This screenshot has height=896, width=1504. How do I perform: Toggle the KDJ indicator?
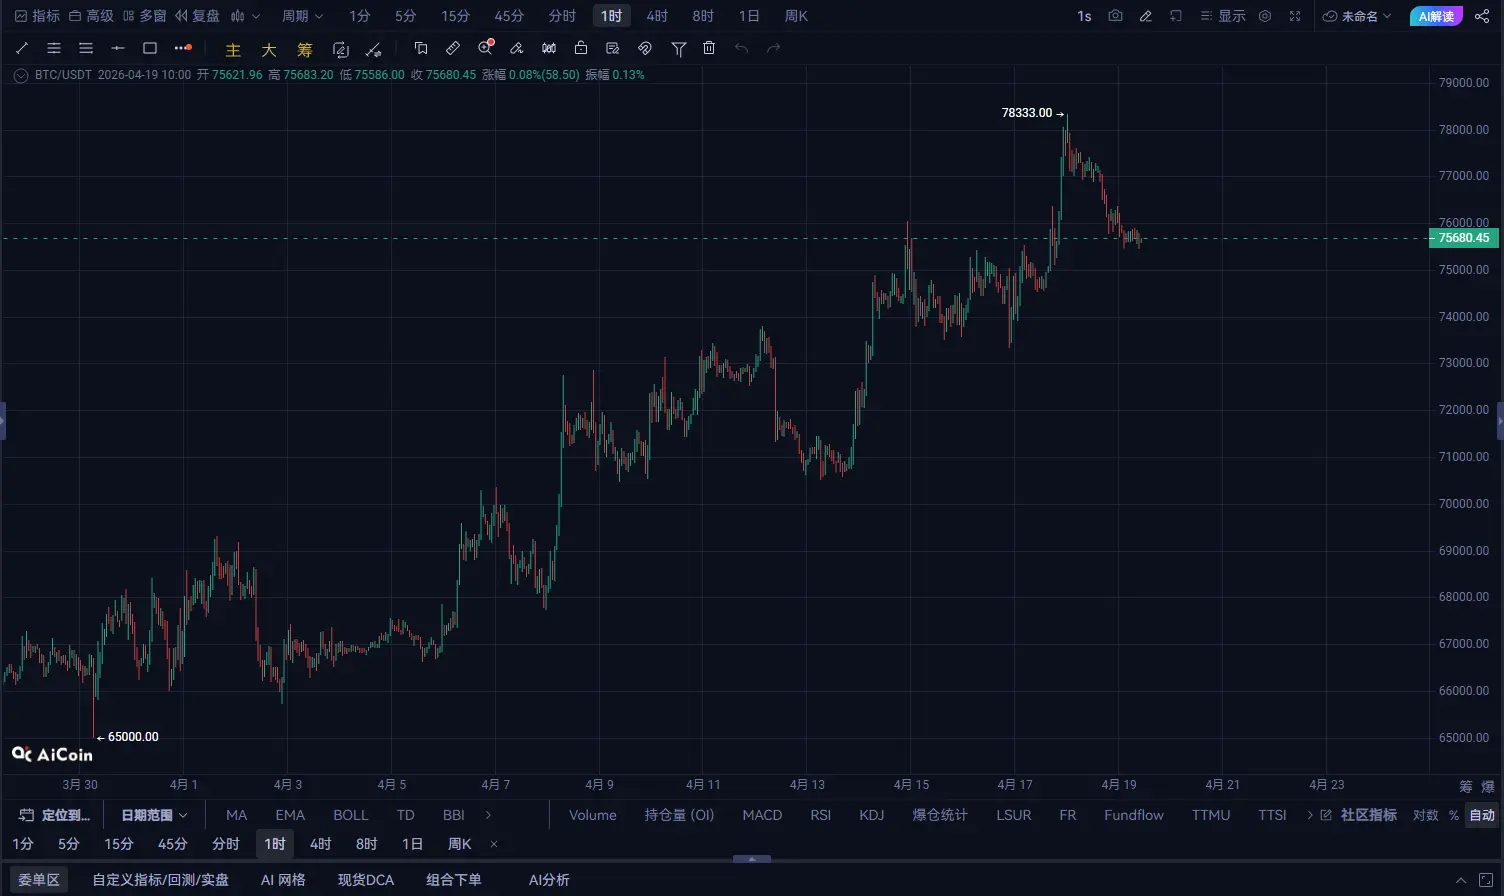(872, 815)
